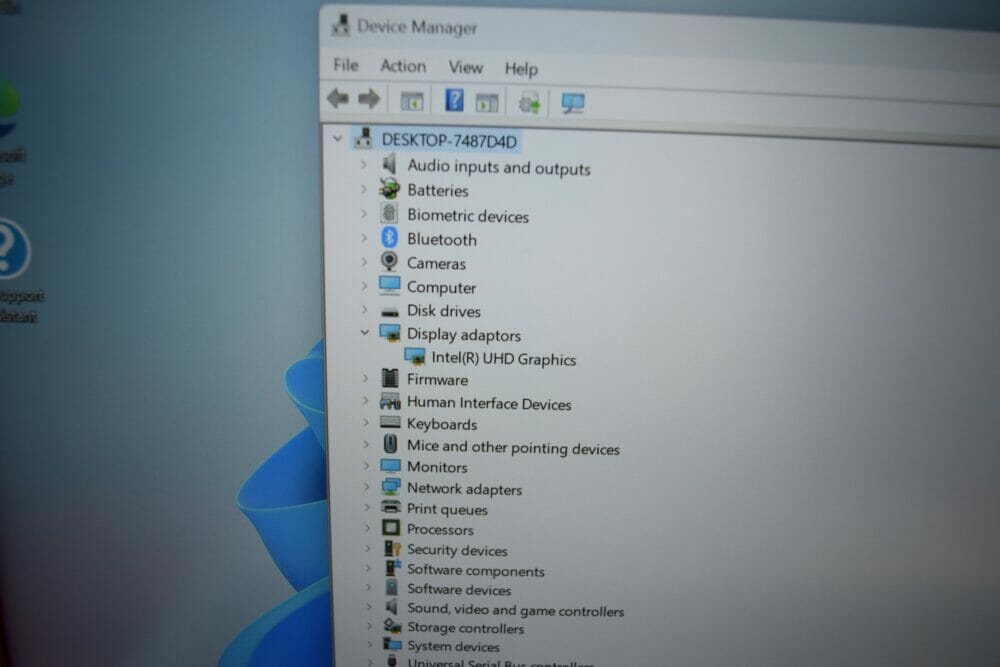Select the Firmware category label

(438, 379)
